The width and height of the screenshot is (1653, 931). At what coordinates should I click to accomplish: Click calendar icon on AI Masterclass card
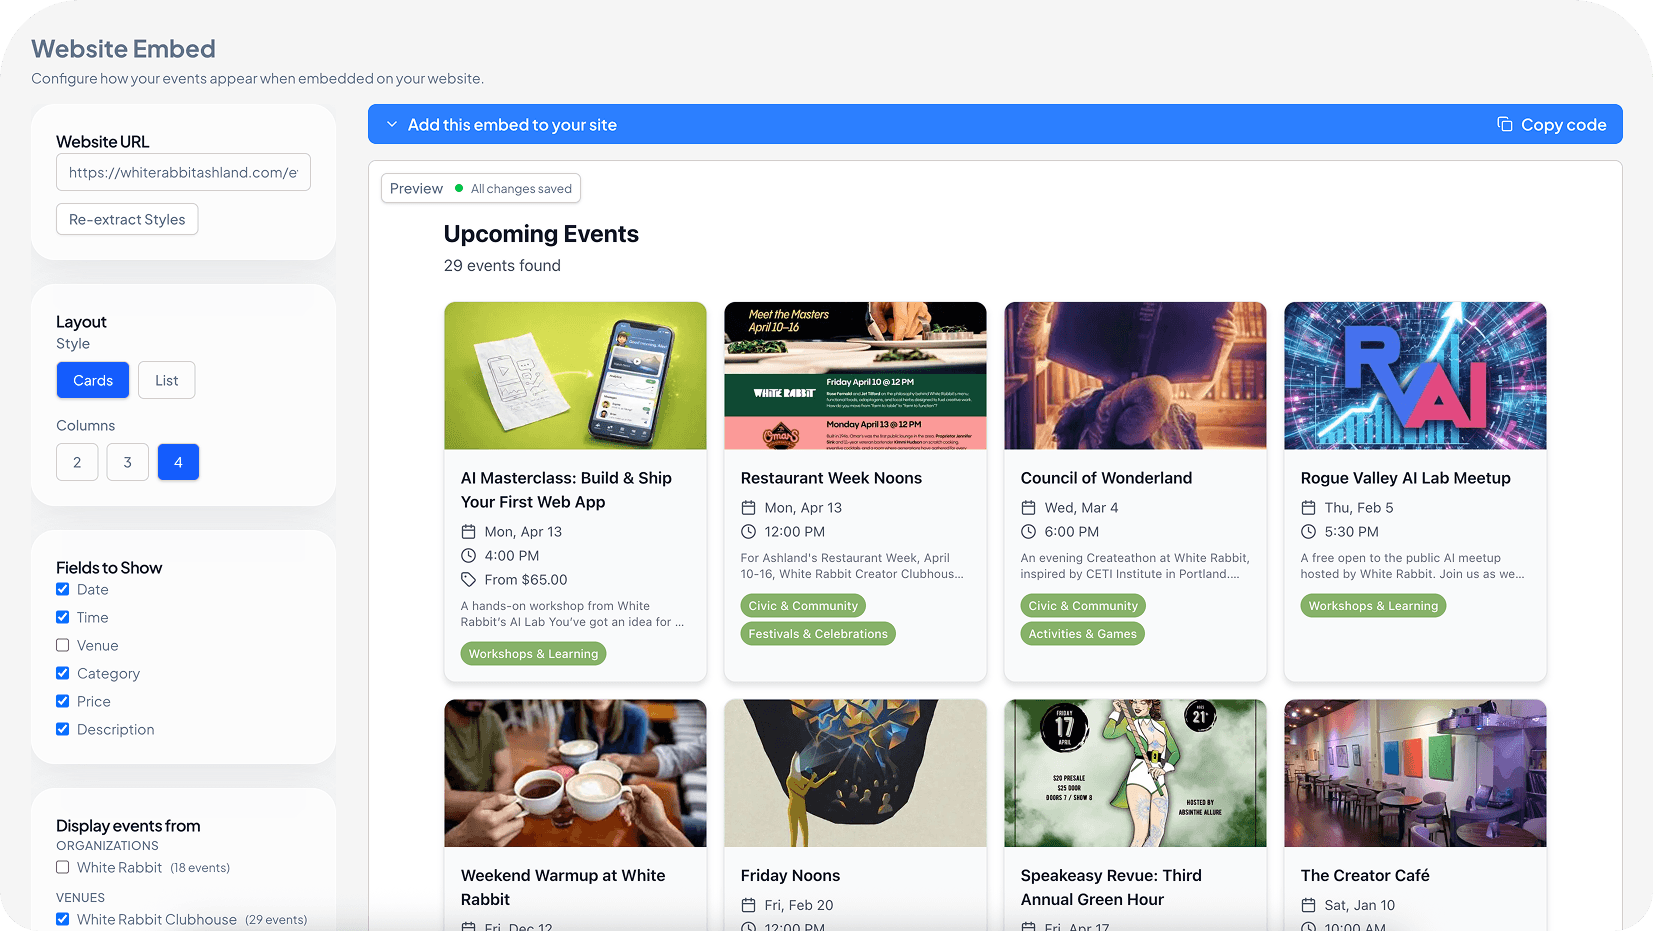pyautogui.click(x=468, y=531)
